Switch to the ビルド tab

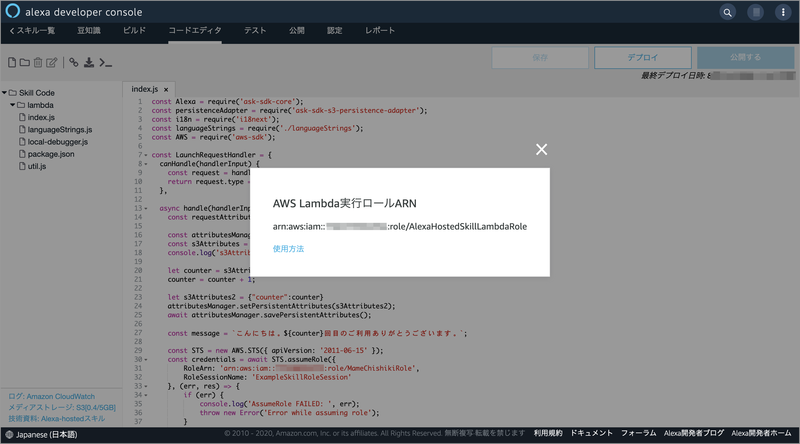coord(134,31)
